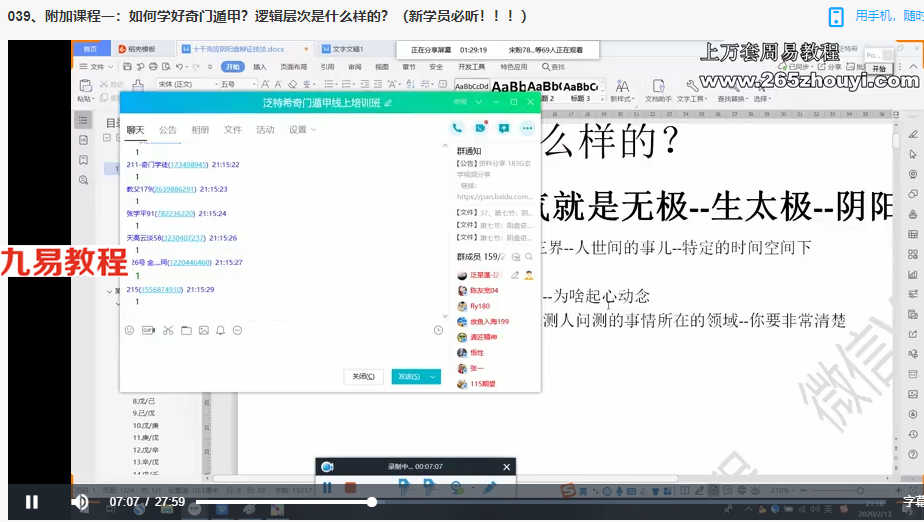924x522 pixels.
Task: Open the send-file folder icon in chat
Action: click(186, 331)
